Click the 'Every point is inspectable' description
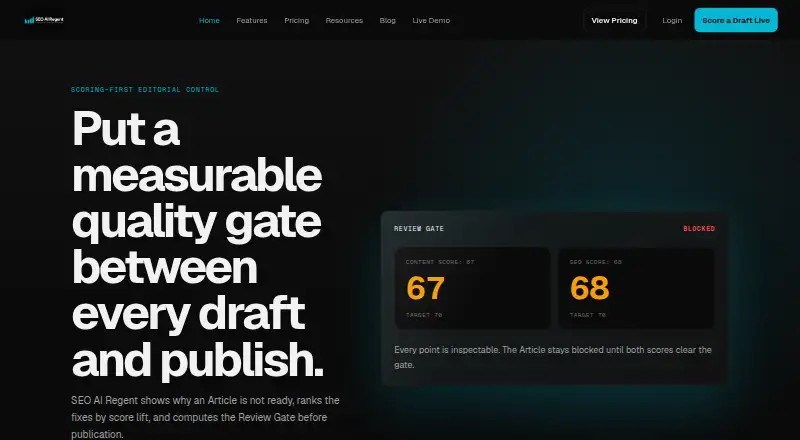 pos(553,357)
